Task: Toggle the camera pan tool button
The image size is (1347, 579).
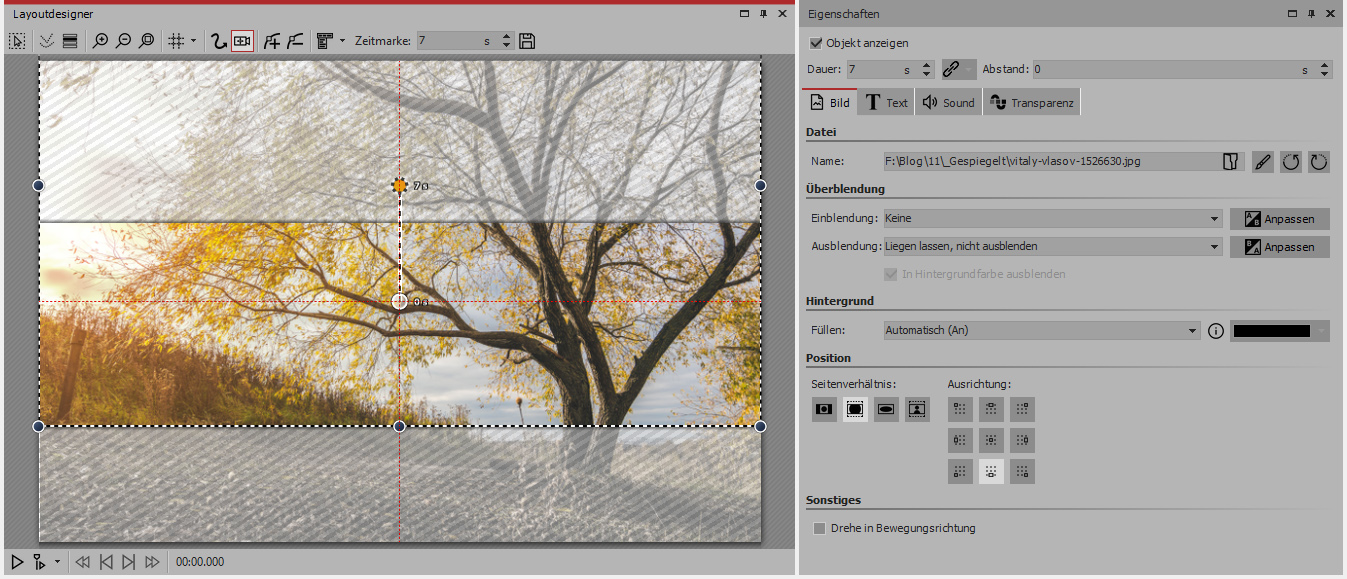Action: 242,41
